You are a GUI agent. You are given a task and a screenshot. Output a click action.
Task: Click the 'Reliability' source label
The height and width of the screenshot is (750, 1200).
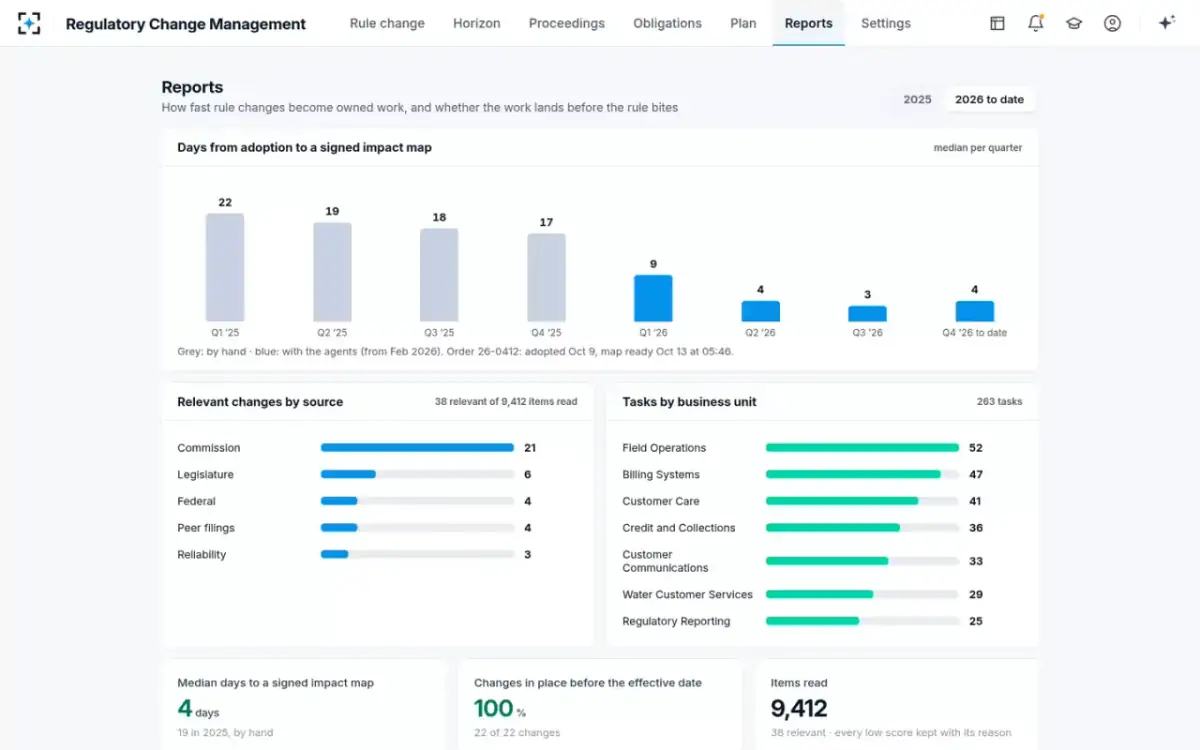tap(202, 555)
